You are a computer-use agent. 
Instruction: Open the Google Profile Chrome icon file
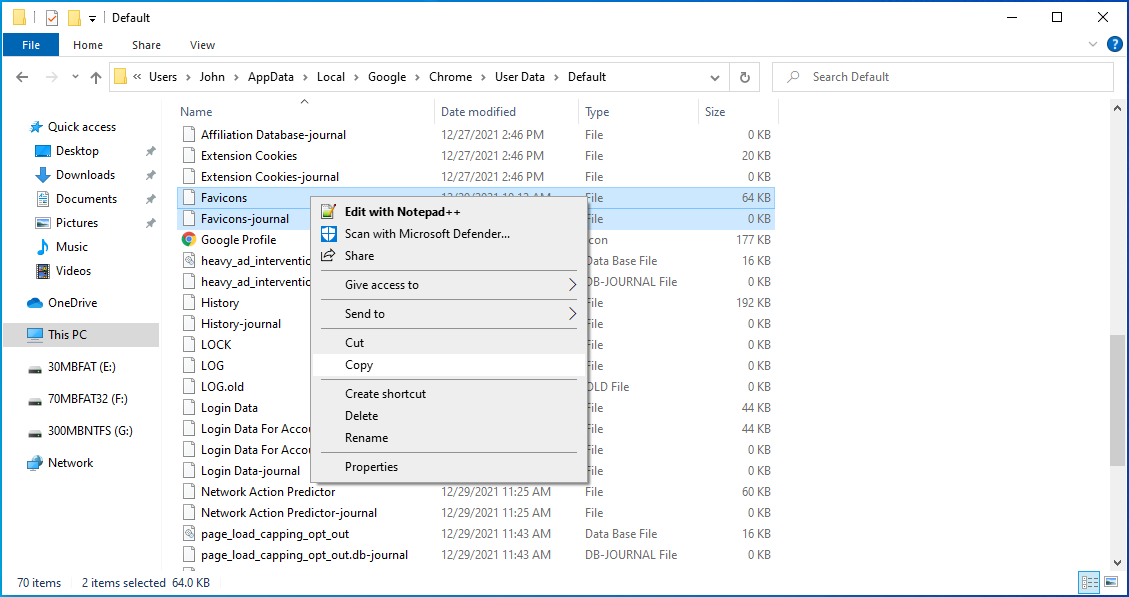(188, 240)
